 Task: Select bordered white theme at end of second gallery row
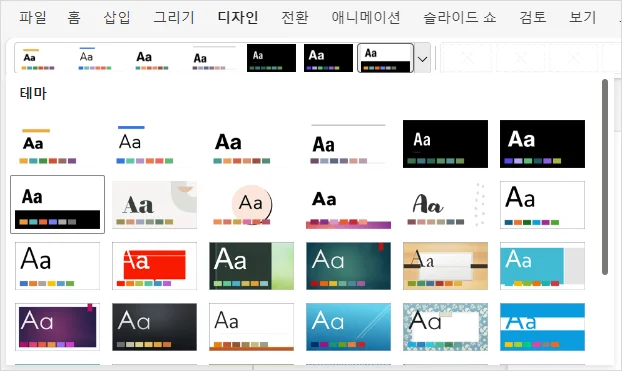point(542,205)
